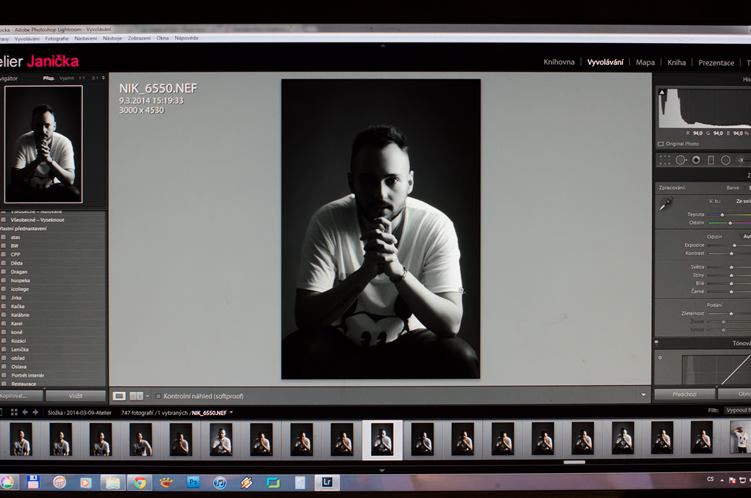Image resolution: width=751 pixels, height=498 pixels.
Task: Open the toolbar options dropdown arrow
Action: click(x=643, y=395)
